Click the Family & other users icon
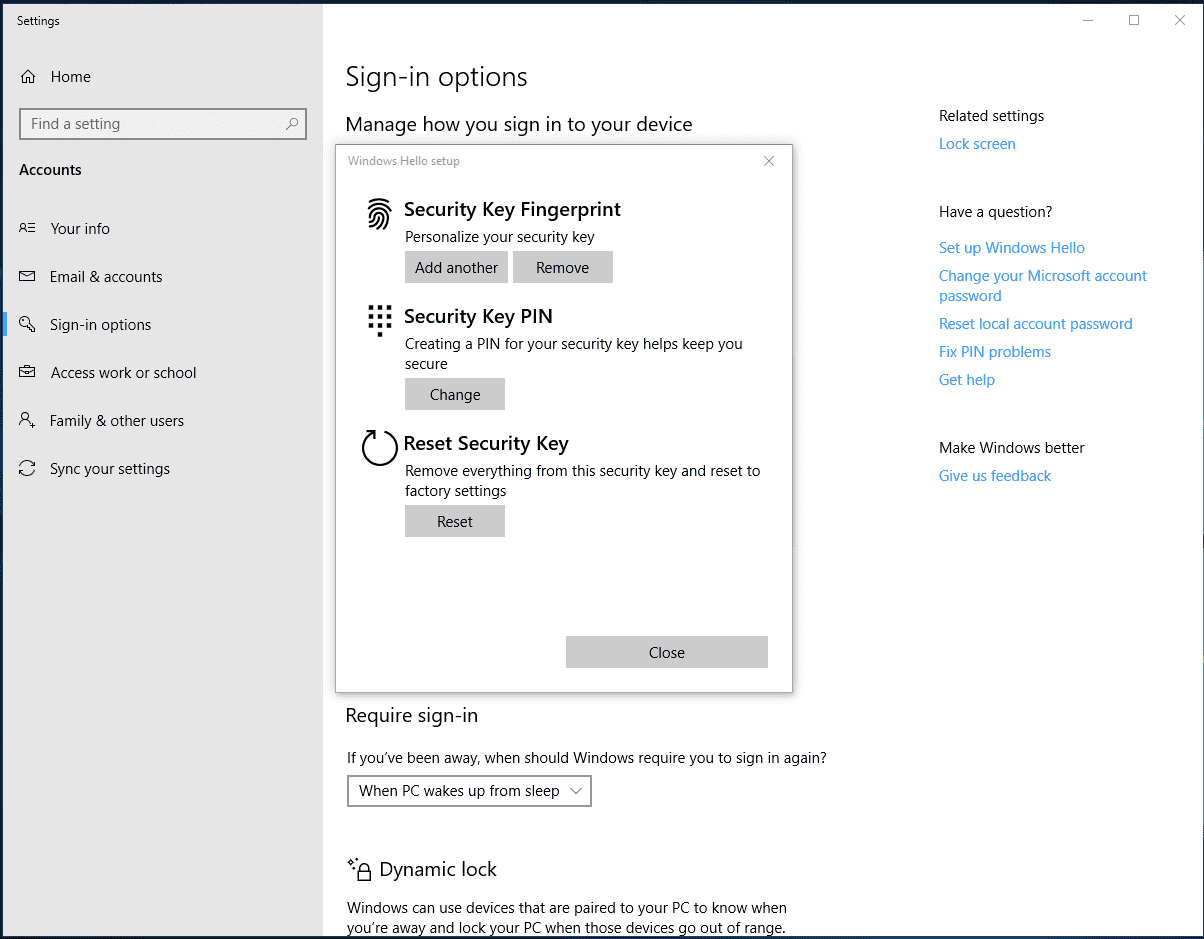 pos(28,421)
